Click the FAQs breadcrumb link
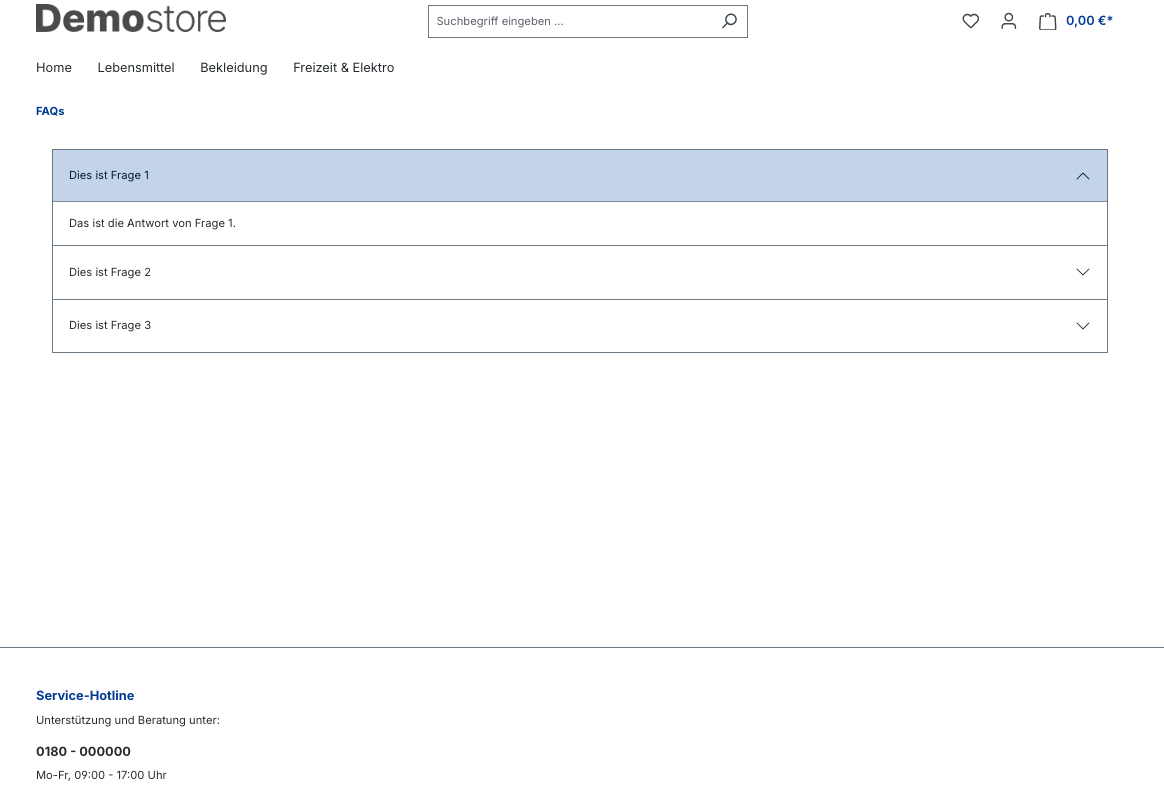The width and height of the screenshot is (1164, 800). 50,111
